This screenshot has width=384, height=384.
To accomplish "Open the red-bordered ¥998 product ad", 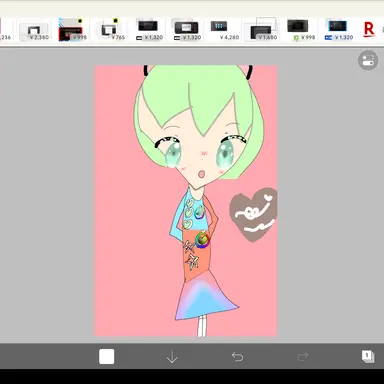I will (x=72, y=30).
